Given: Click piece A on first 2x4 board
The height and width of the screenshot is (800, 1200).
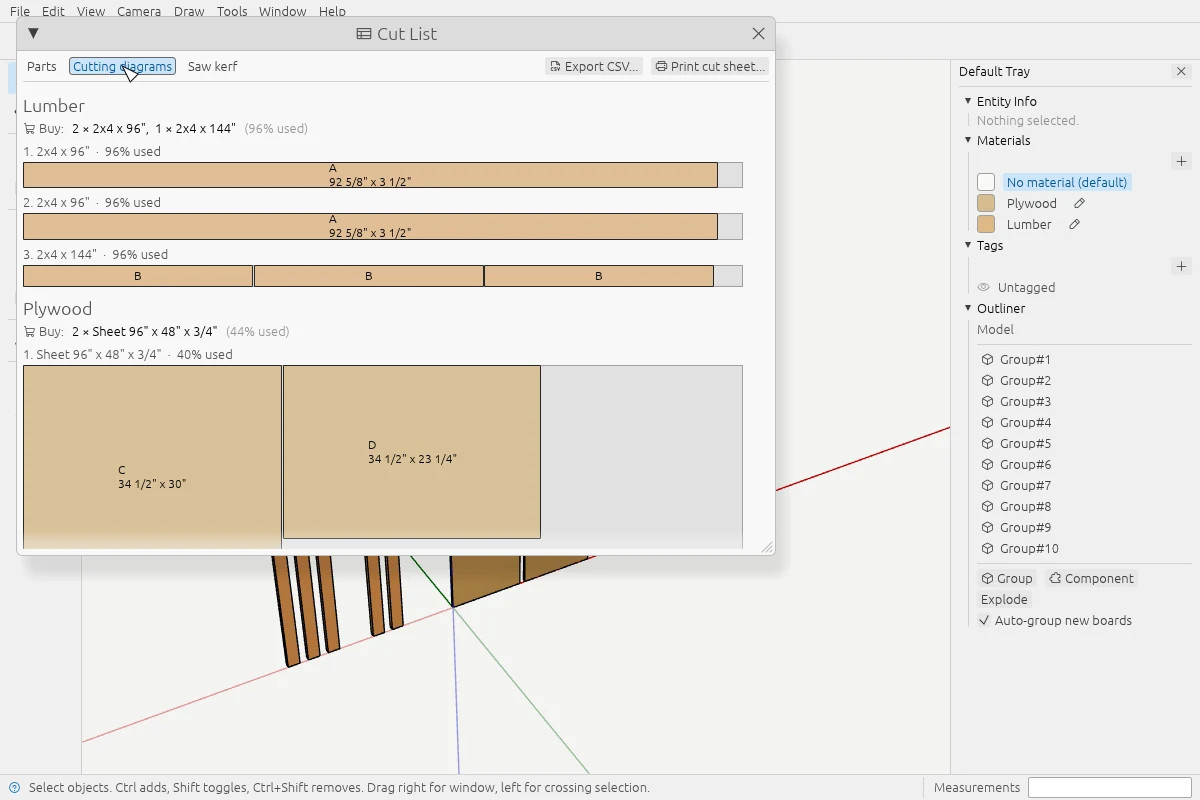Looking at the screenshot, I should click(370, 175).
